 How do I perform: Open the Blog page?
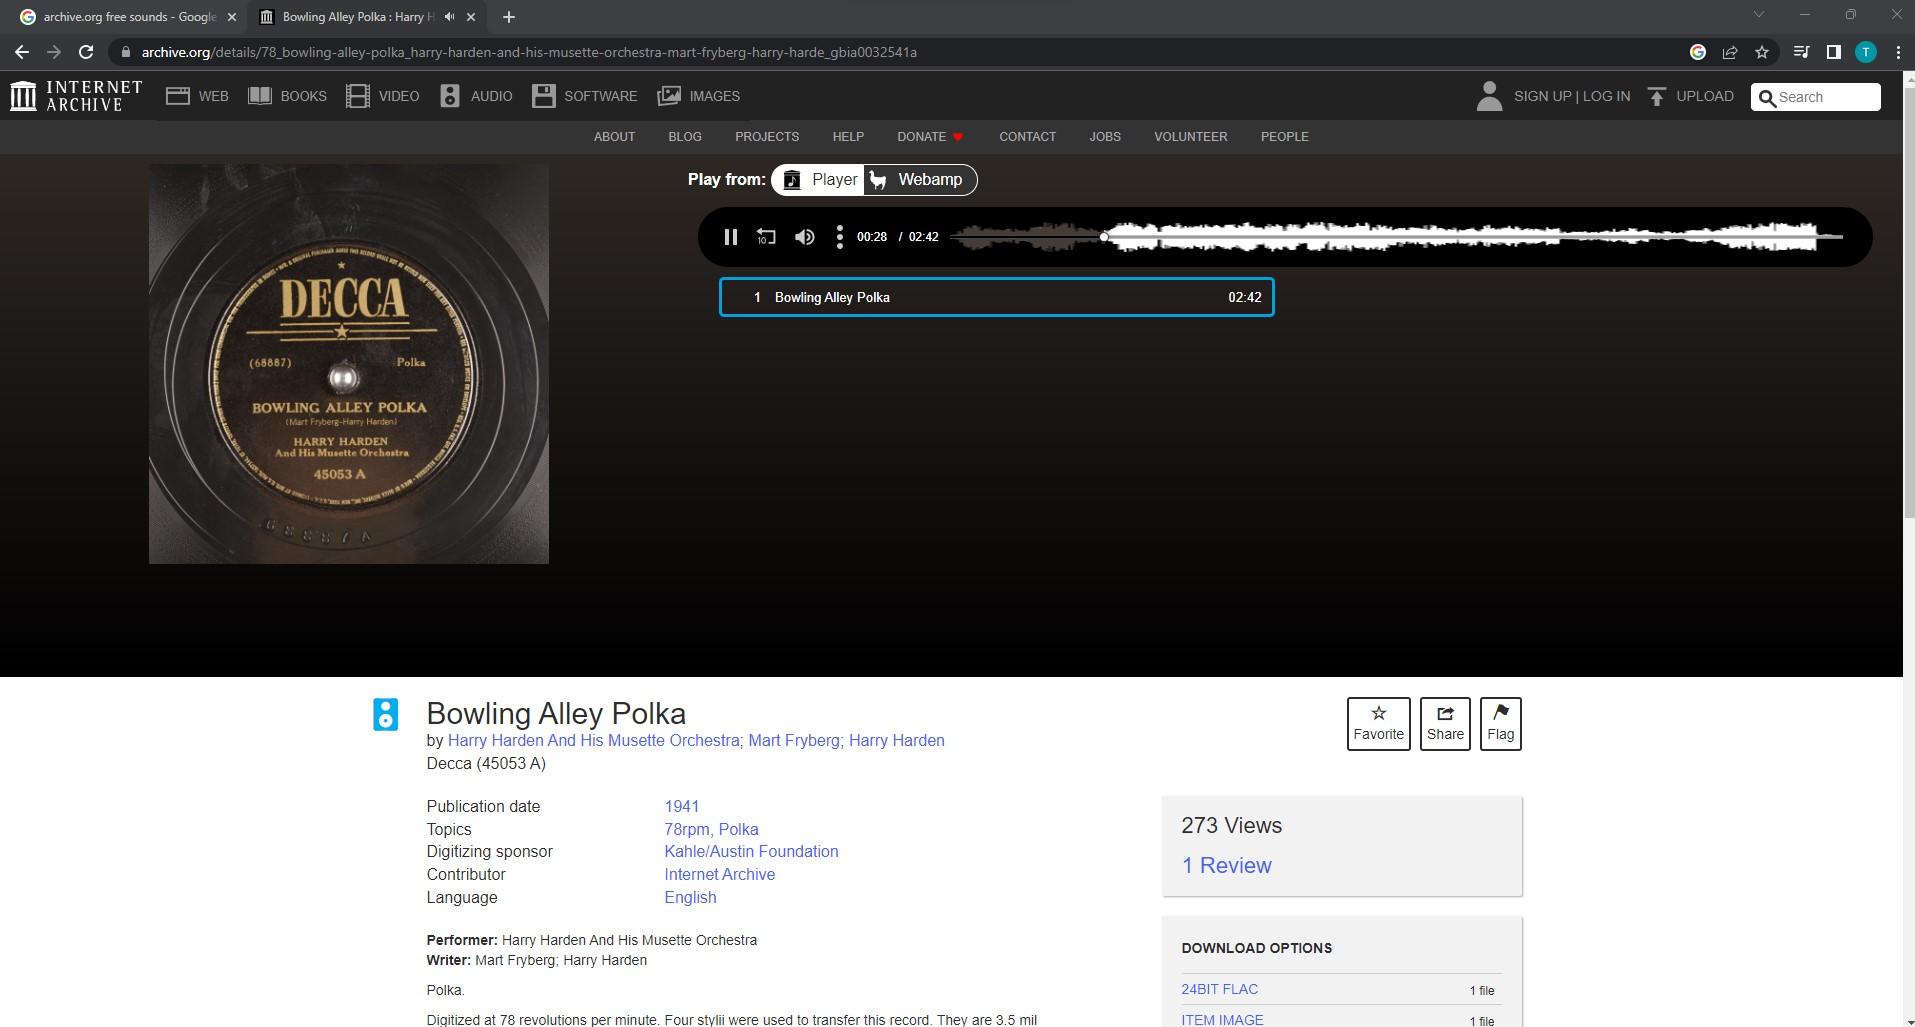pyautogui.click(x=685, y=137)
